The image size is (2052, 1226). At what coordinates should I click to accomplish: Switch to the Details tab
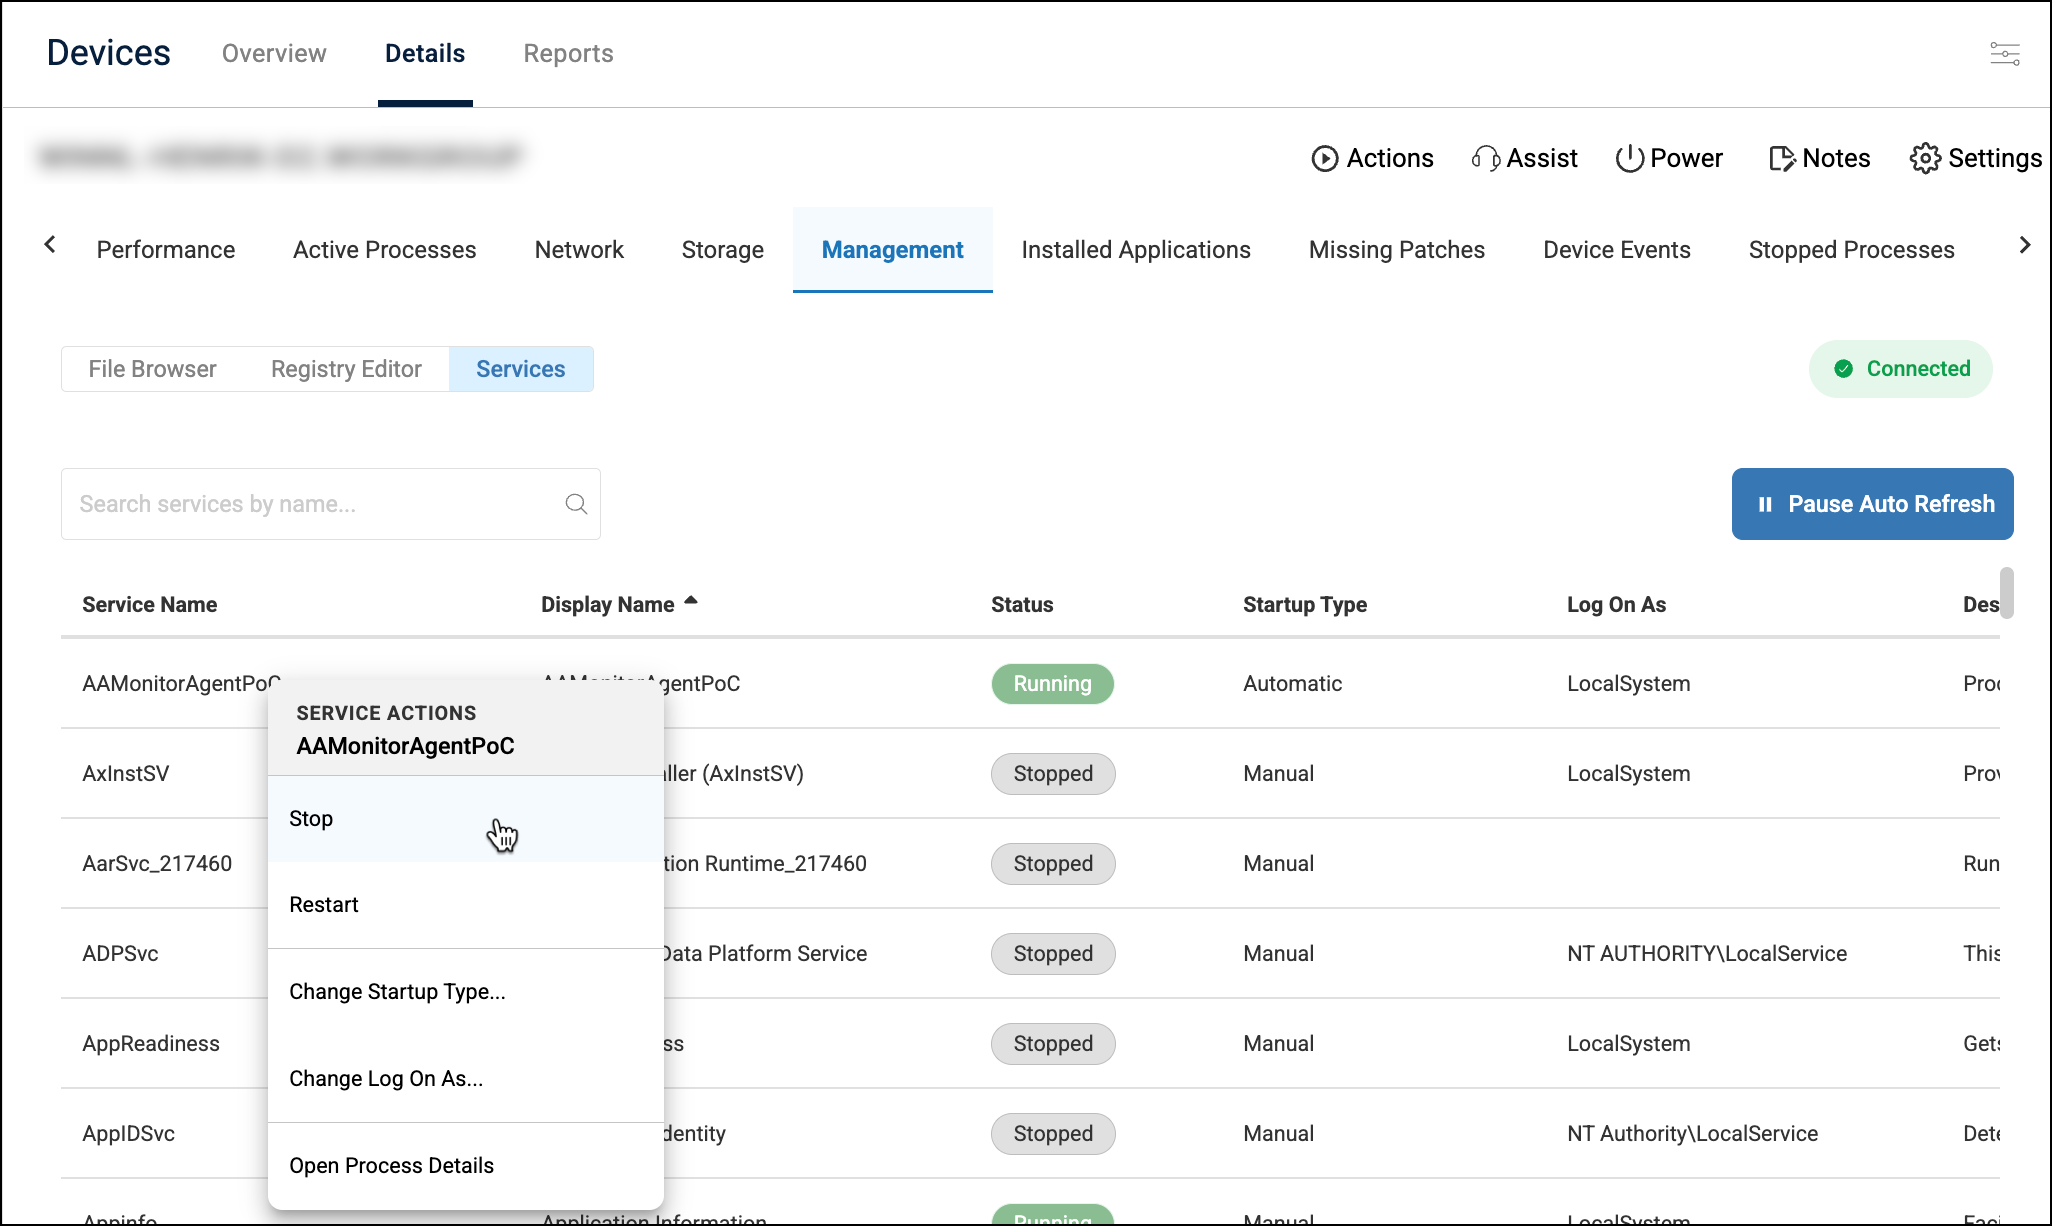tap(425, 54)
